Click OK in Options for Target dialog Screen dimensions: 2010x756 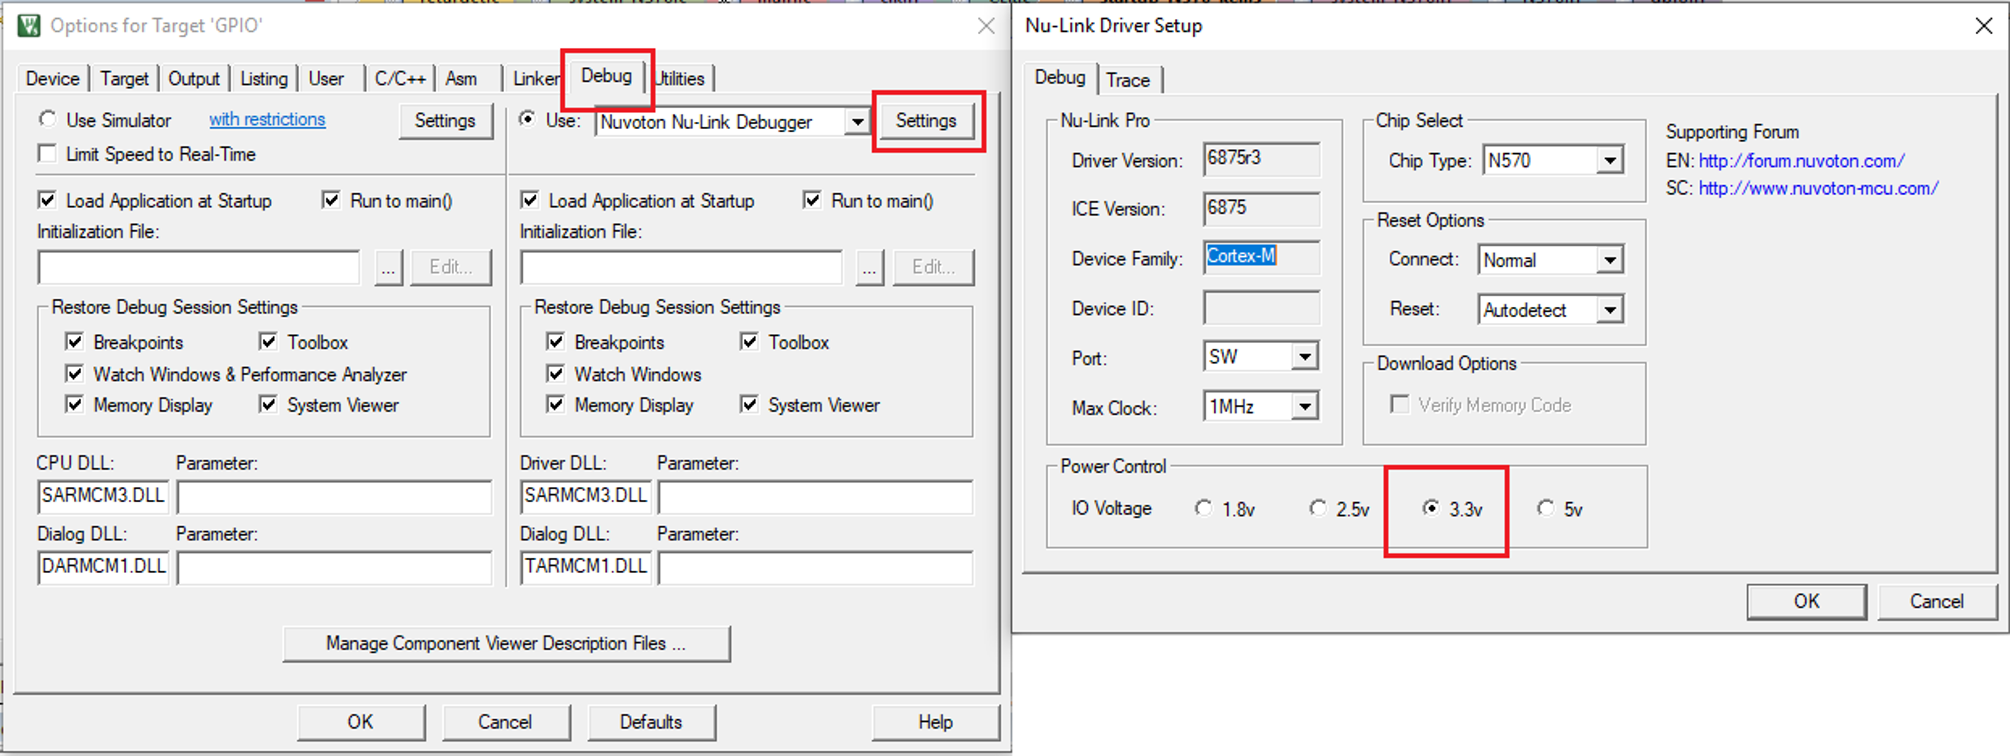pos(360,722)
